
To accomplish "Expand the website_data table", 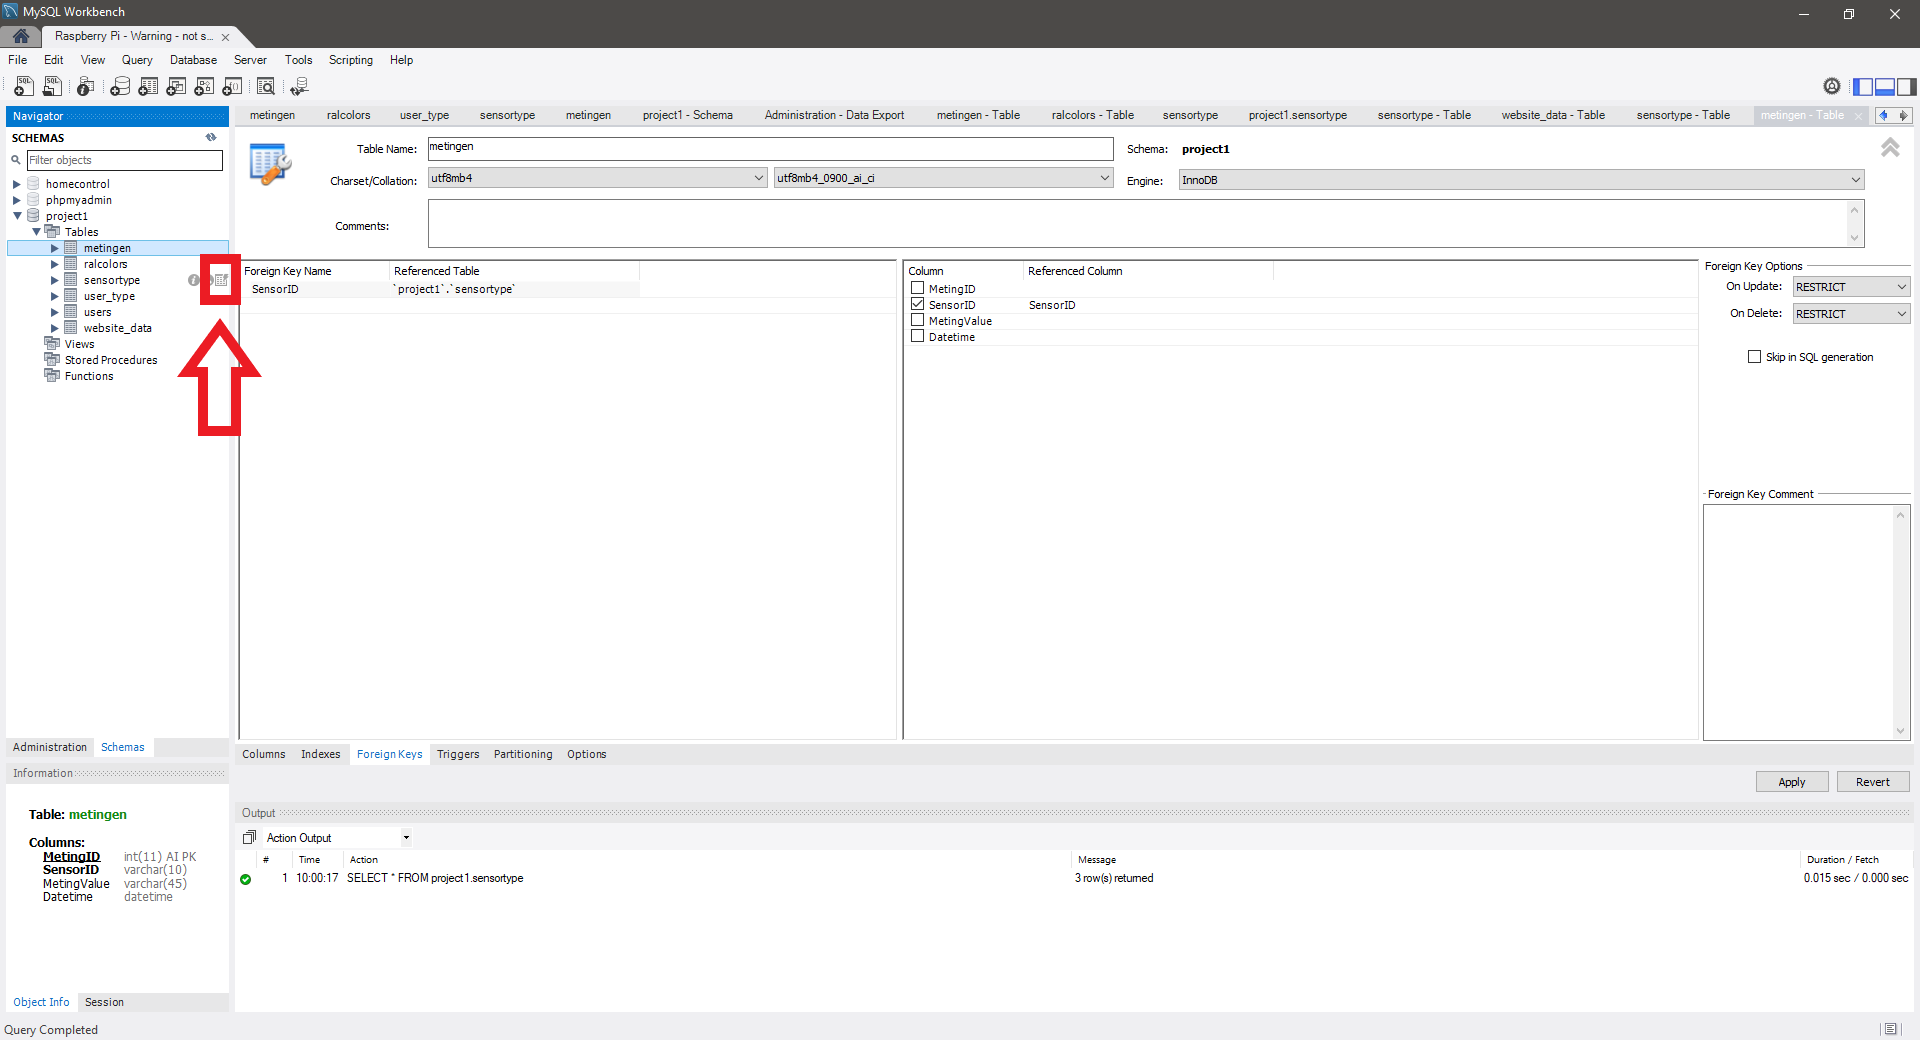I will pyautogui.click(x=55, y=328).
